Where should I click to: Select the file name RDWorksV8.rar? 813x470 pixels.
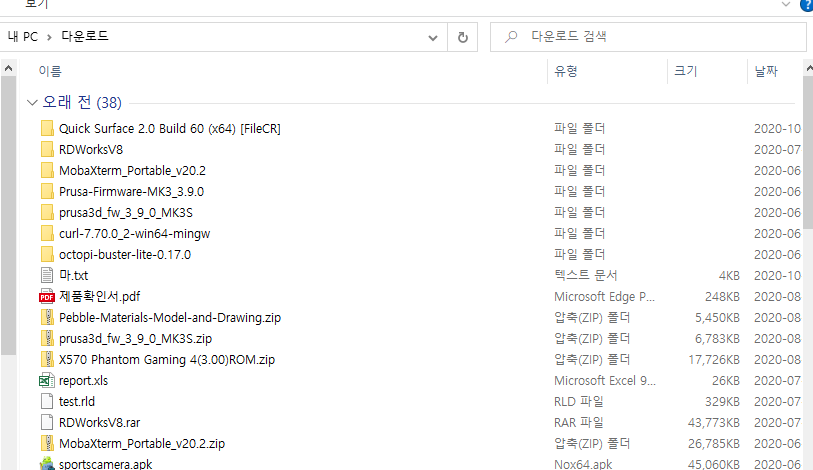click(100, 423)
